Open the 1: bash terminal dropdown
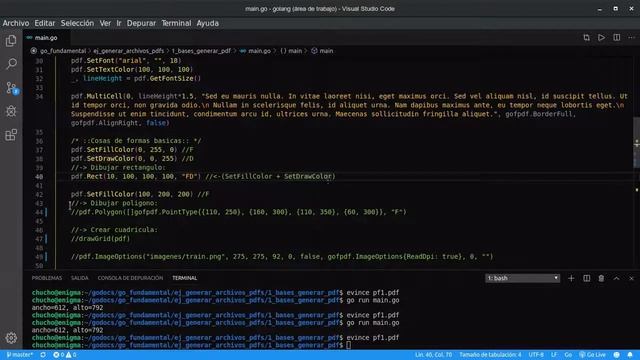Screen dimensions: 640x360 (522, 278)
